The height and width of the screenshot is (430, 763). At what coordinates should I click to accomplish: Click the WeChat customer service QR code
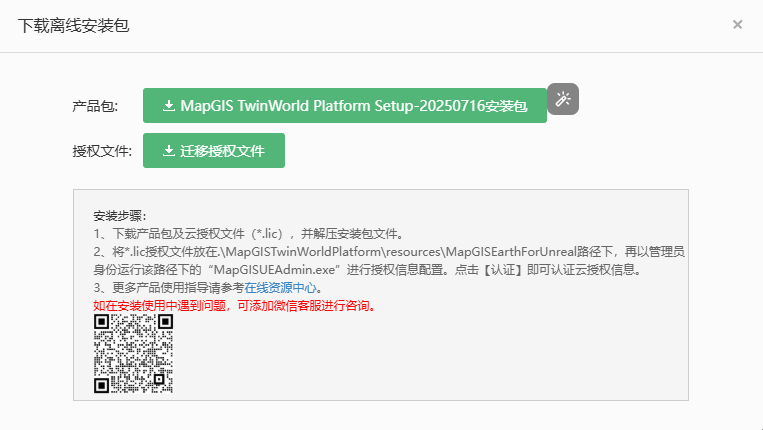pos(133,353)
